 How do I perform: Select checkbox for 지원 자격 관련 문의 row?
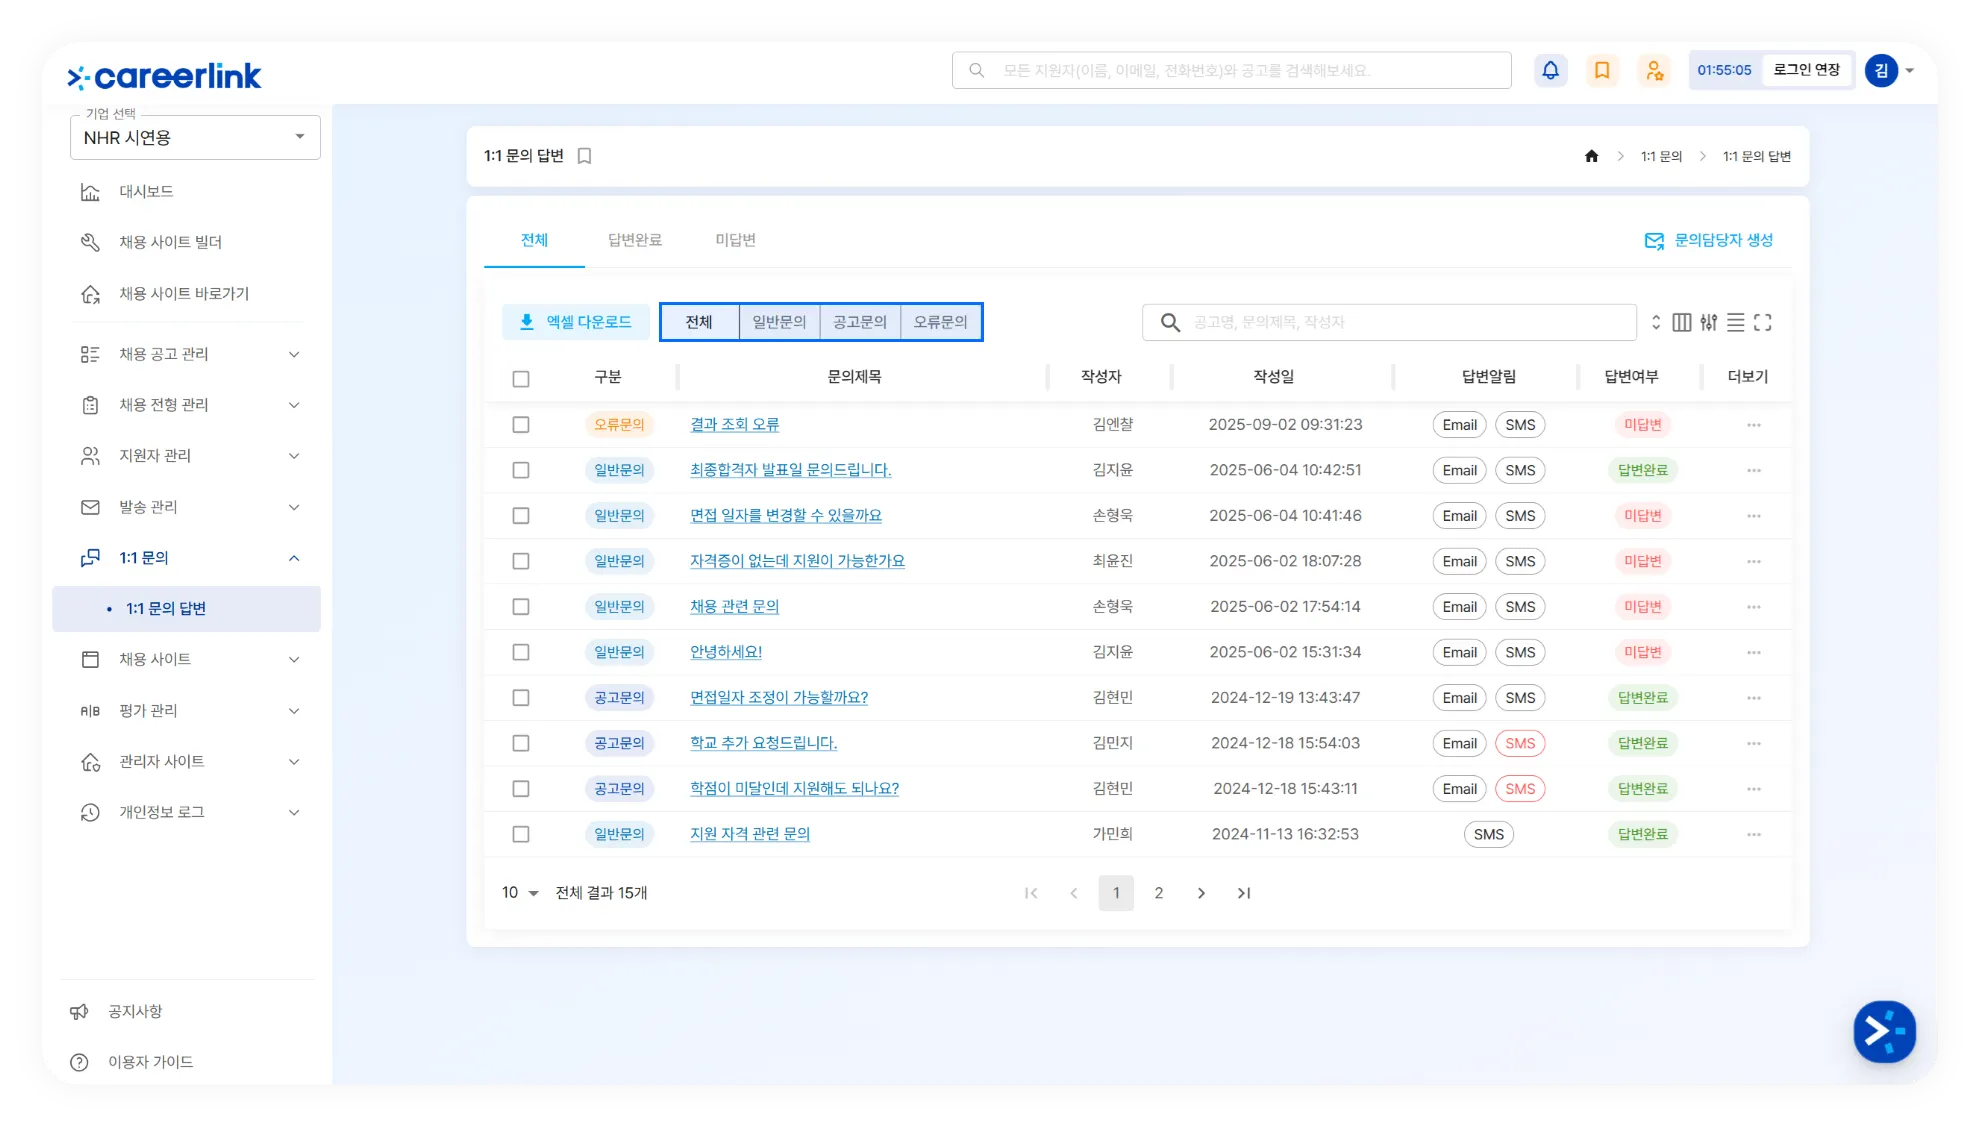pyautogui.click(x=521, y=834)
